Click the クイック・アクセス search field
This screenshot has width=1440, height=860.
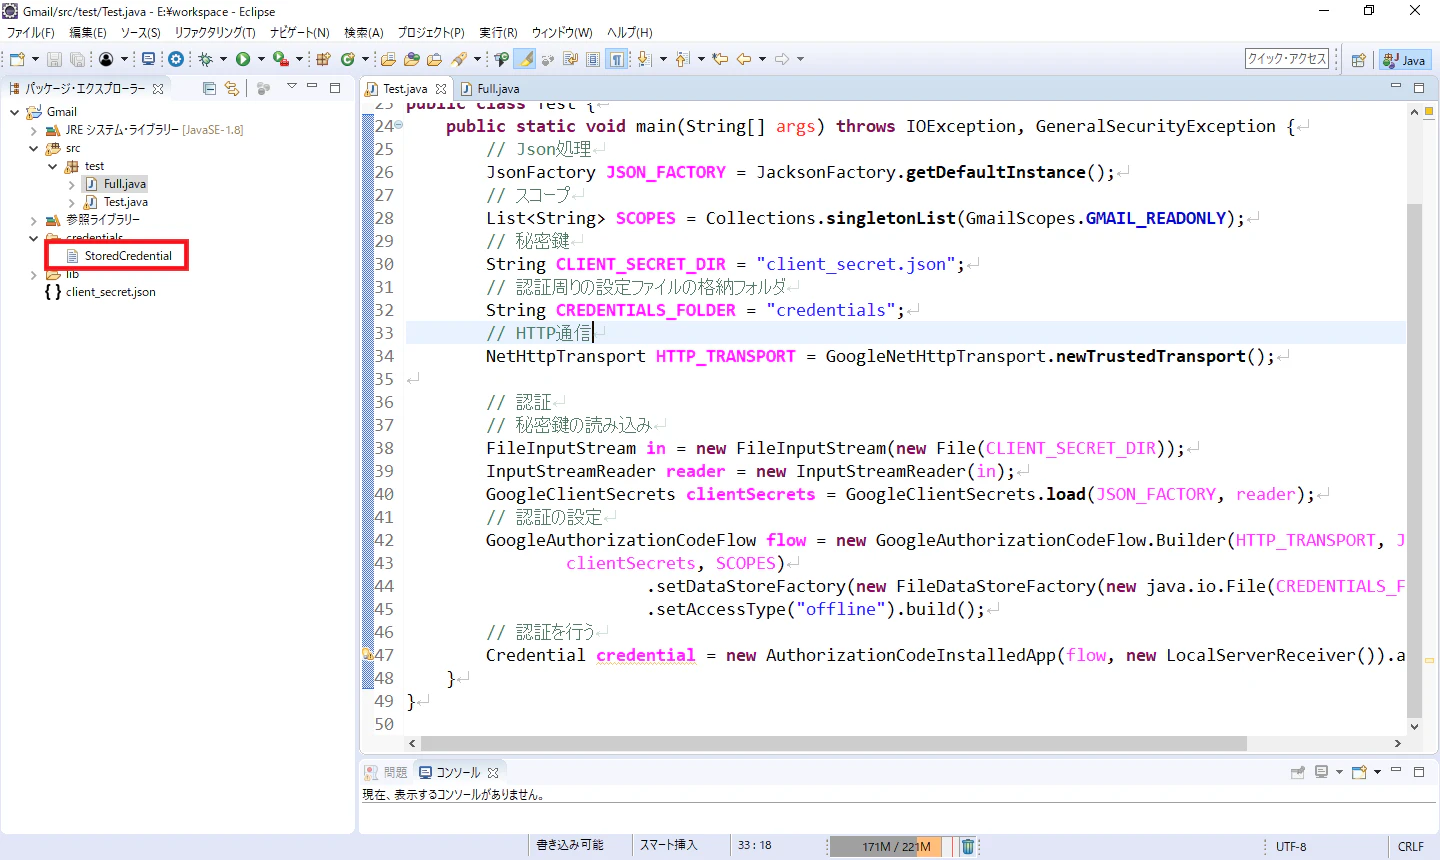coord(1287,59)
